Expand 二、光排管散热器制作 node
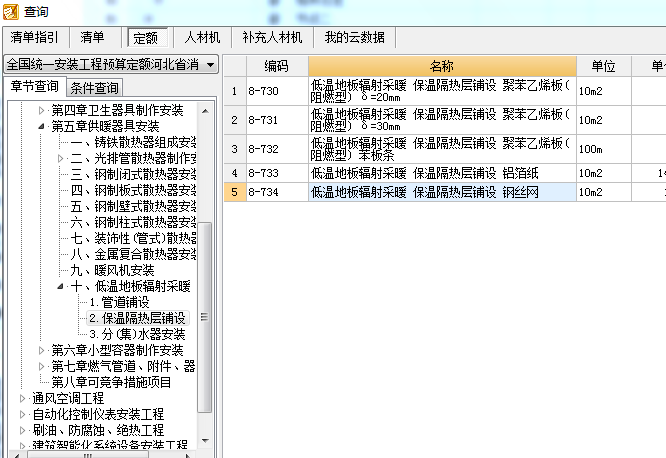 [60, 158]
